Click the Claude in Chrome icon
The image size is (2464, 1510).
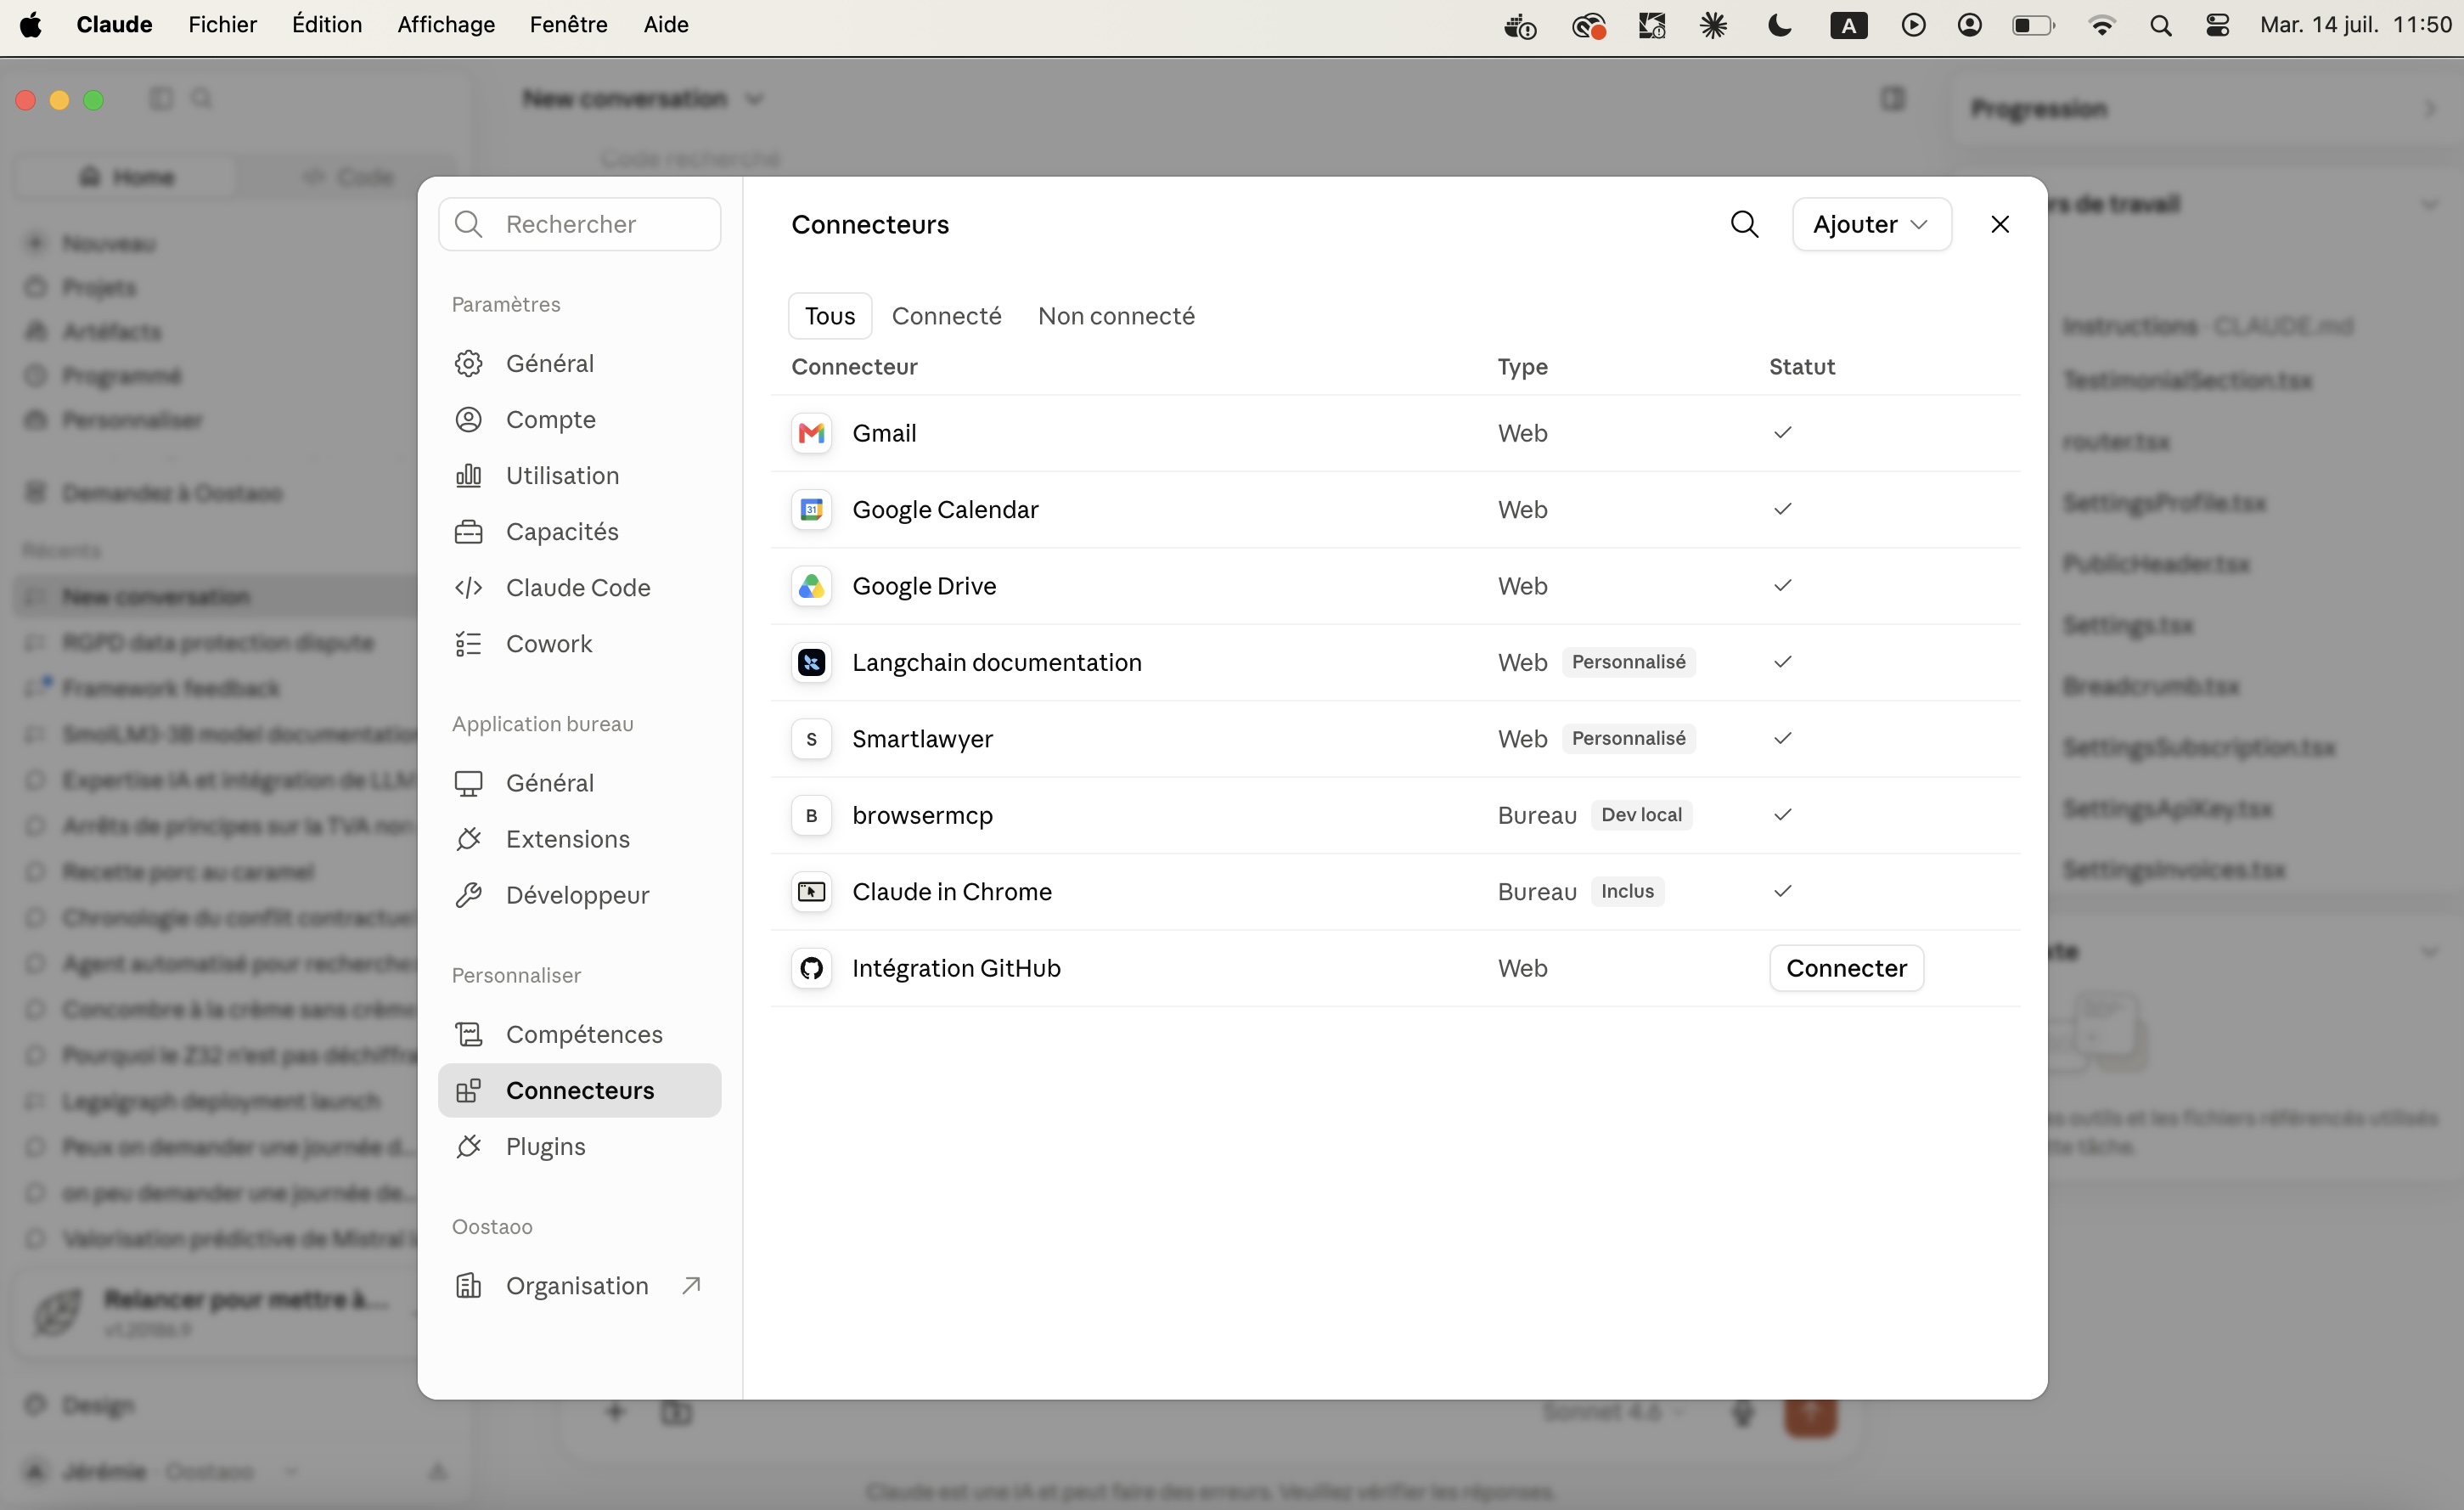pos(811,891)
